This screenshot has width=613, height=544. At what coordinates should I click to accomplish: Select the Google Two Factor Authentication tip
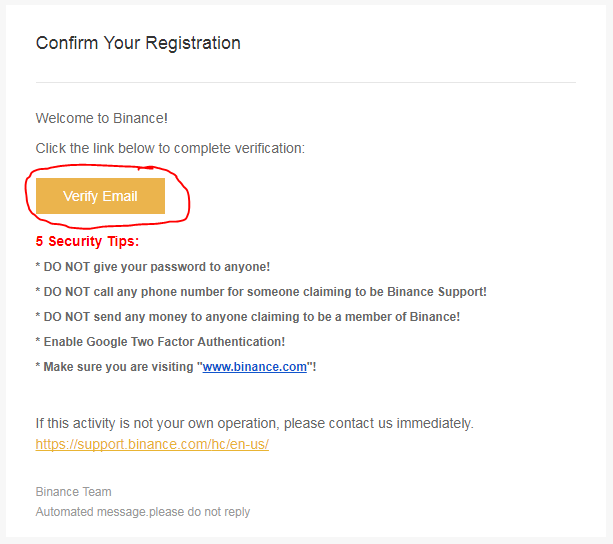tap(160, 342)
